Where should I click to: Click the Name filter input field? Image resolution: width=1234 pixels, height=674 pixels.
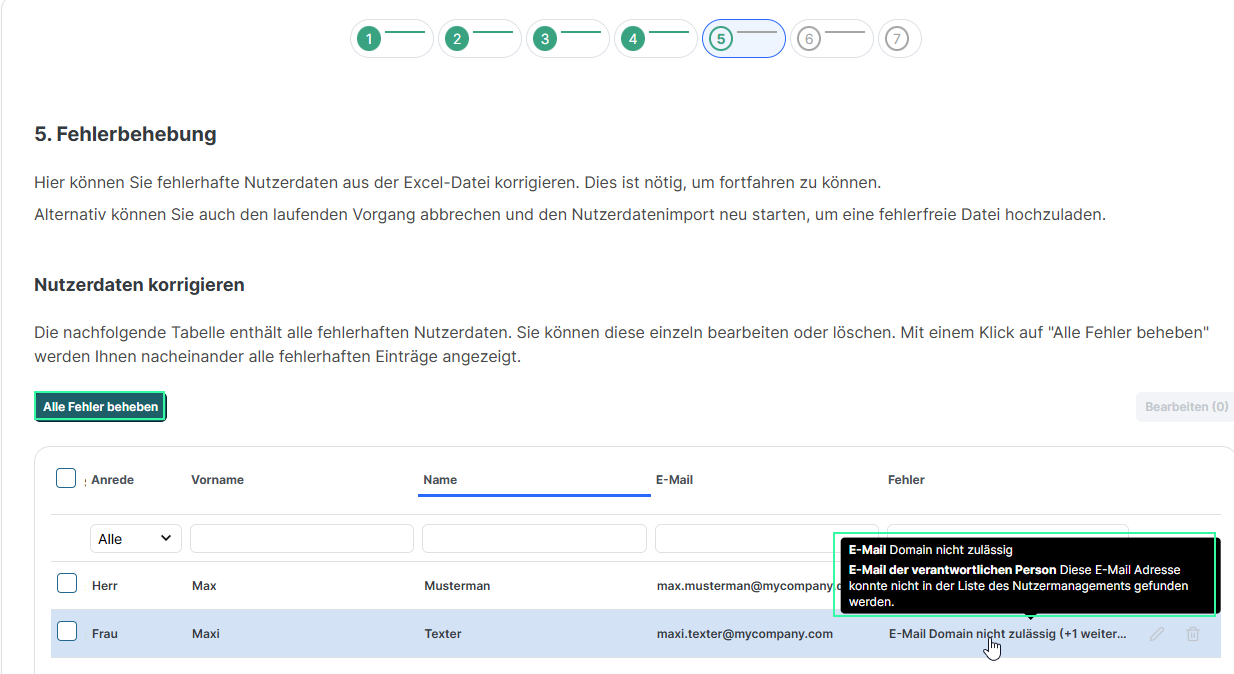tap(534, 539)
